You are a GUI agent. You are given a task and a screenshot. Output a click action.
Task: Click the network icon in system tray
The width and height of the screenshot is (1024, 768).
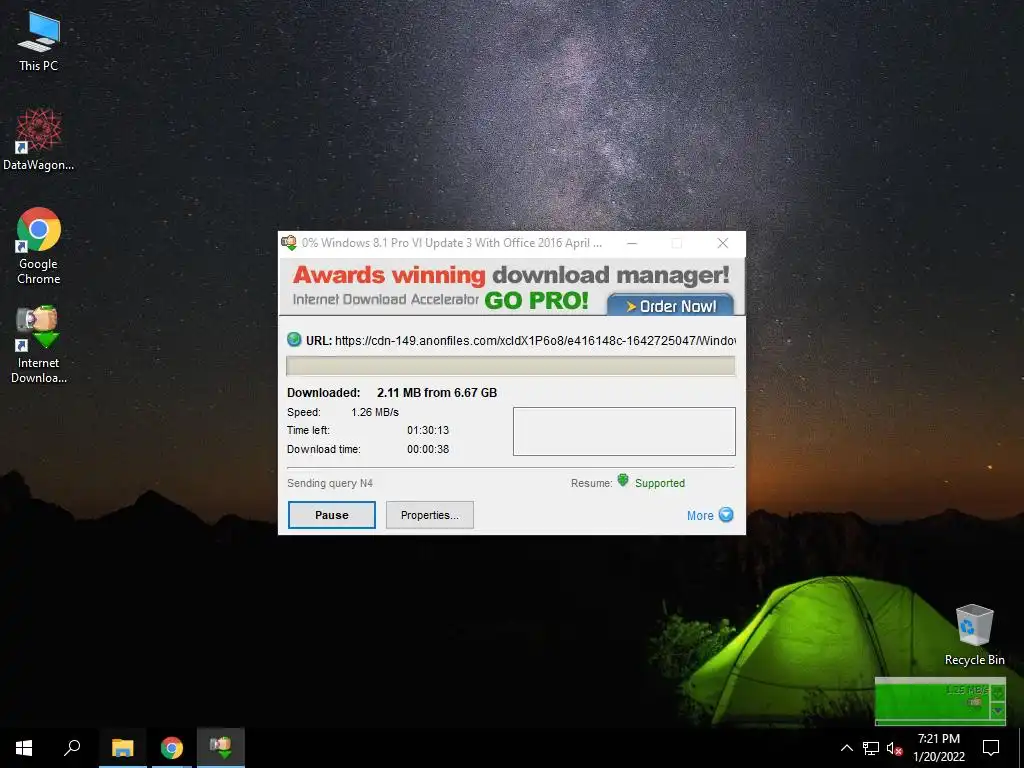tap(871, 748)
